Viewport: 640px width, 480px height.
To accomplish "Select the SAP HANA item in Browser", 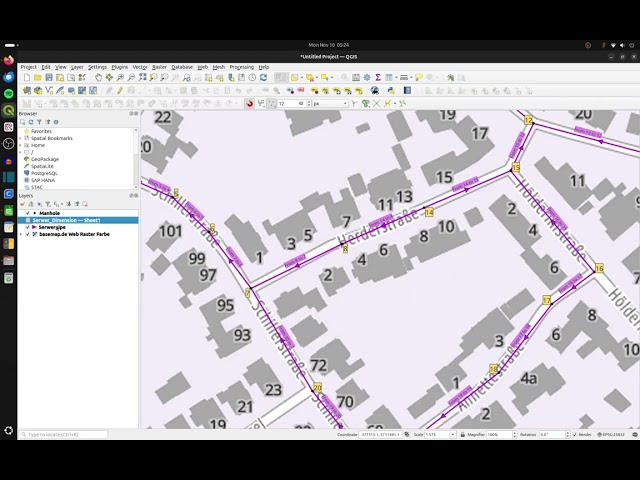I will (x=43, y=180).
